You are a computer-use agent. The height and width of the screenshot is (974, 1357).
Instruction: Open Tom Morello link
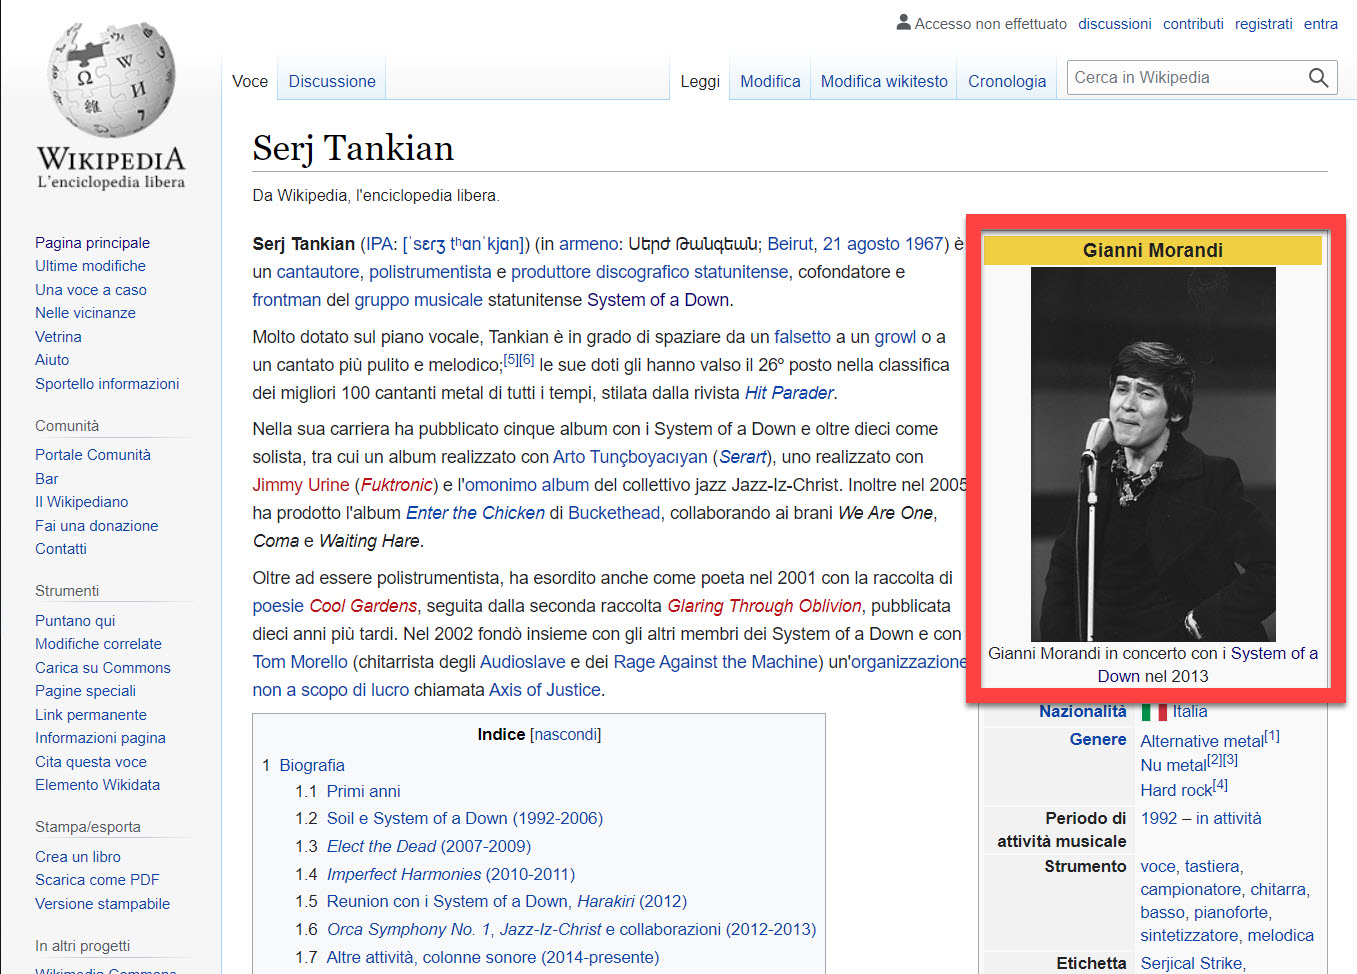(x=300, y=662)
